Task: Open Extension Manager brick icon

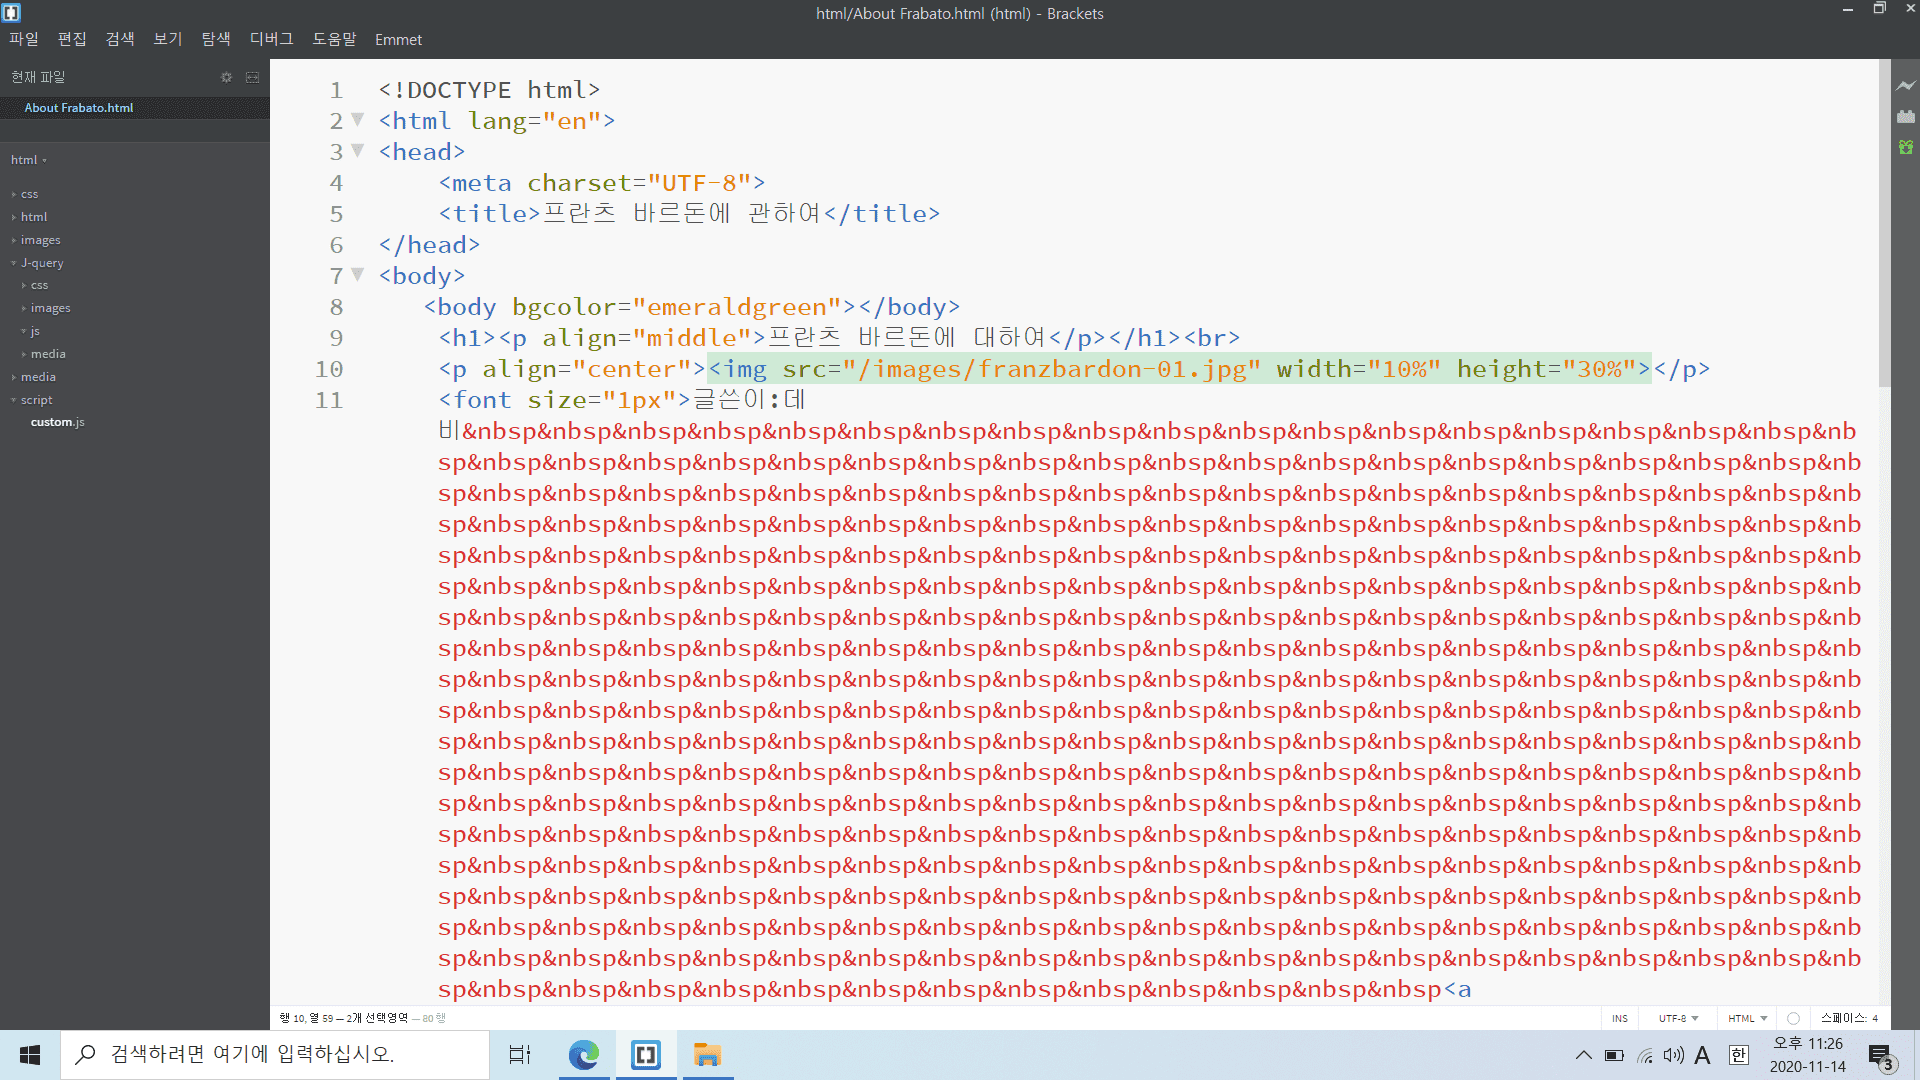Action: [x=1905, y=117]
